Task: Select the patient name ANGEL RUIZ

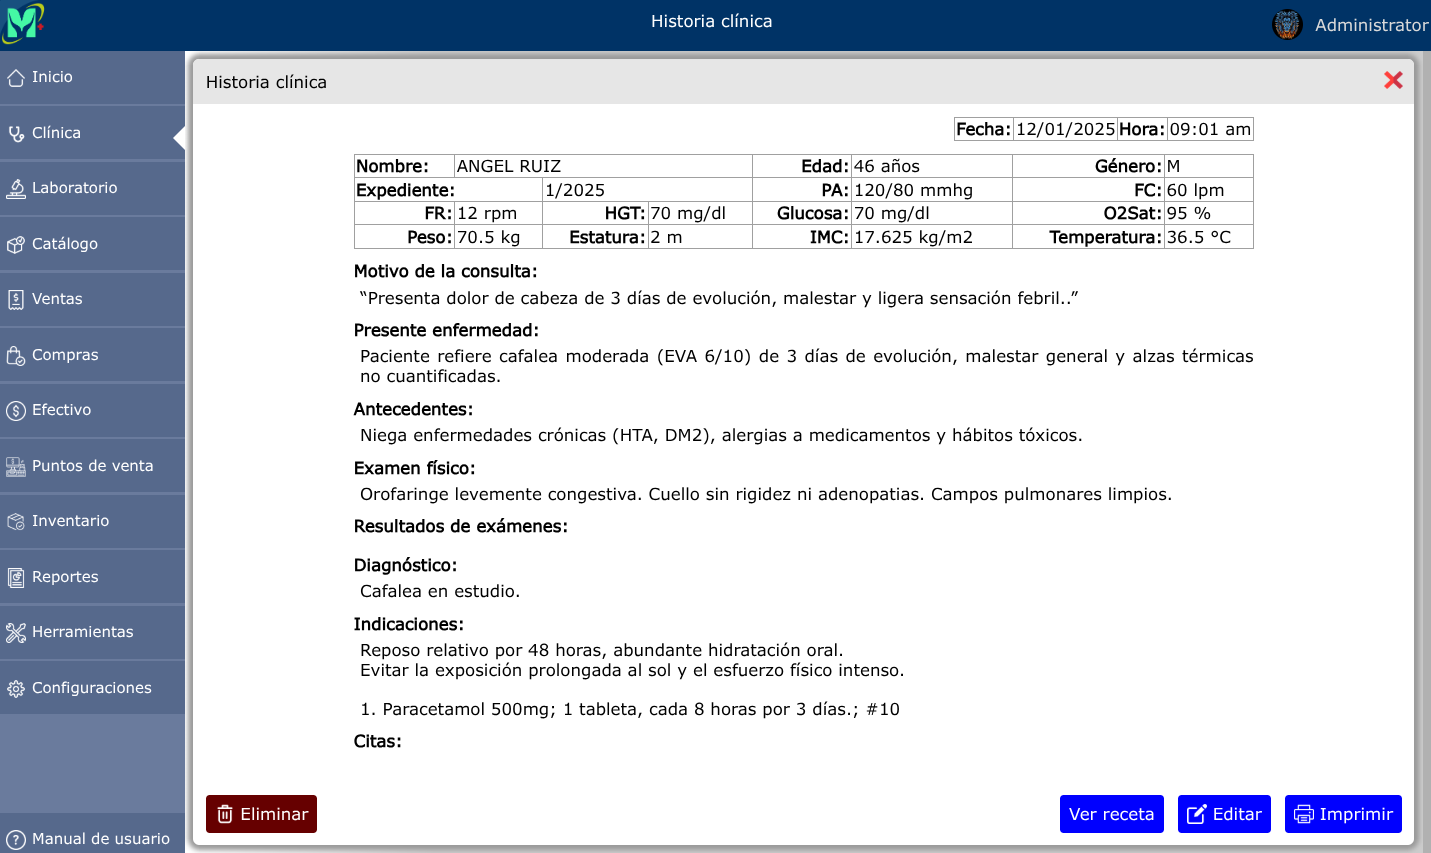Action: tap(509, 166)
